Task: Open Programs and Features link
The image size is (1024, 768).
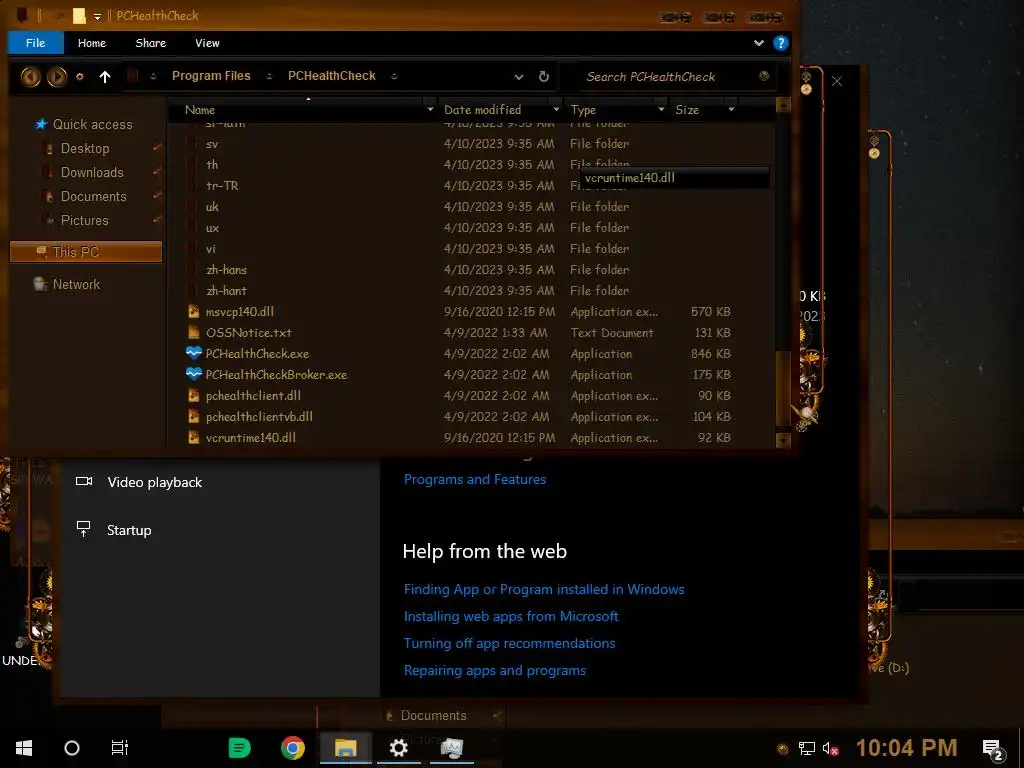Action: pos(475,479)
